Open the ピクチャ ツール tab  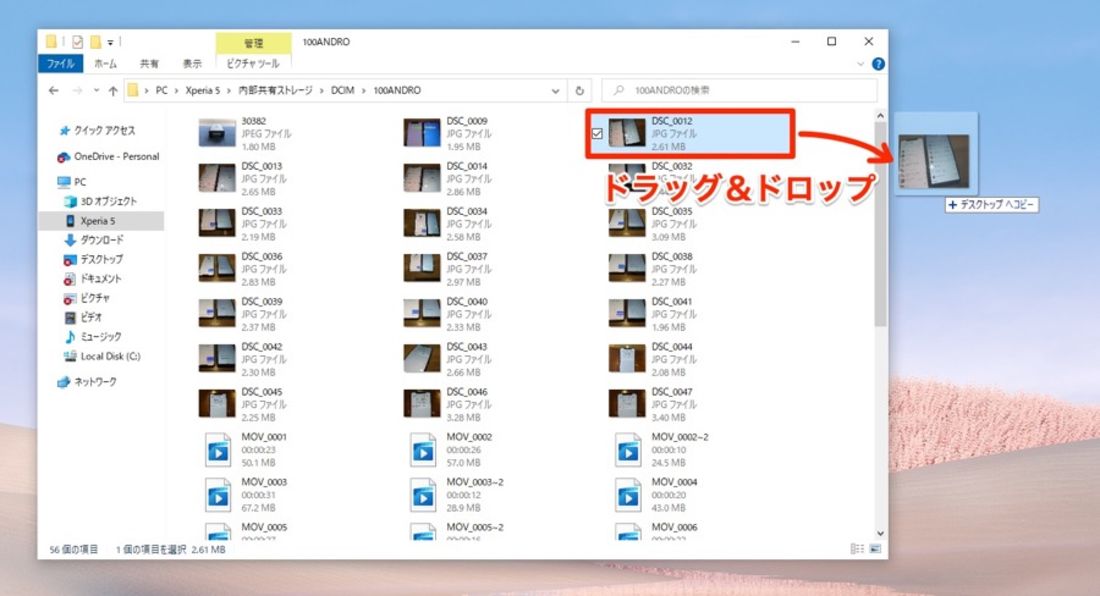(253, 64)
